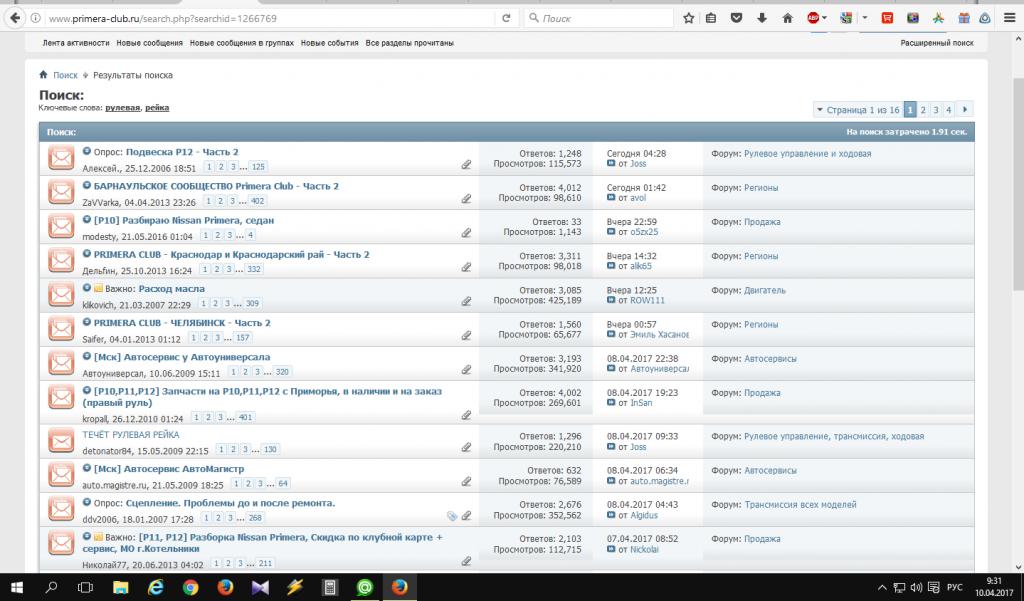Open page 125 of Подвеска P12 thread
The height and width of the screenshot is (601, 1024).
coord(259,167)
